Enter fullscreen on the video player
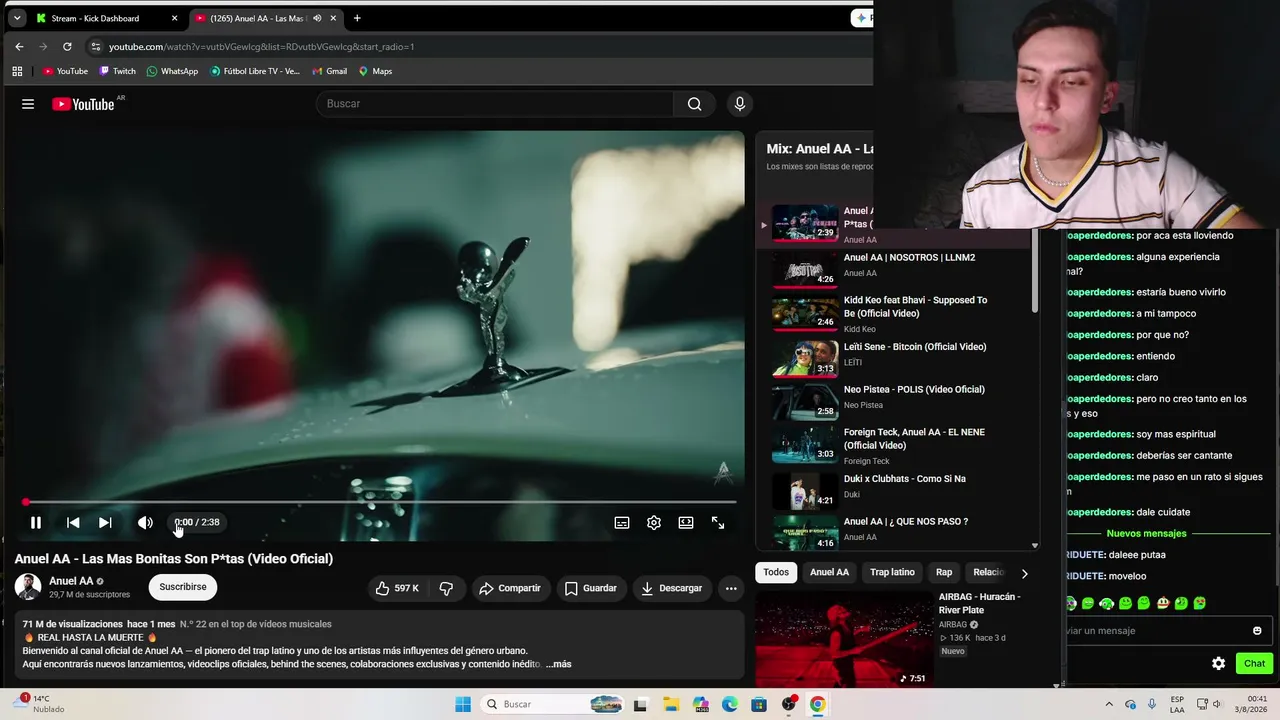Viewport: 1280px width, 720px height. pyautogui.click(x=718, y=522)
